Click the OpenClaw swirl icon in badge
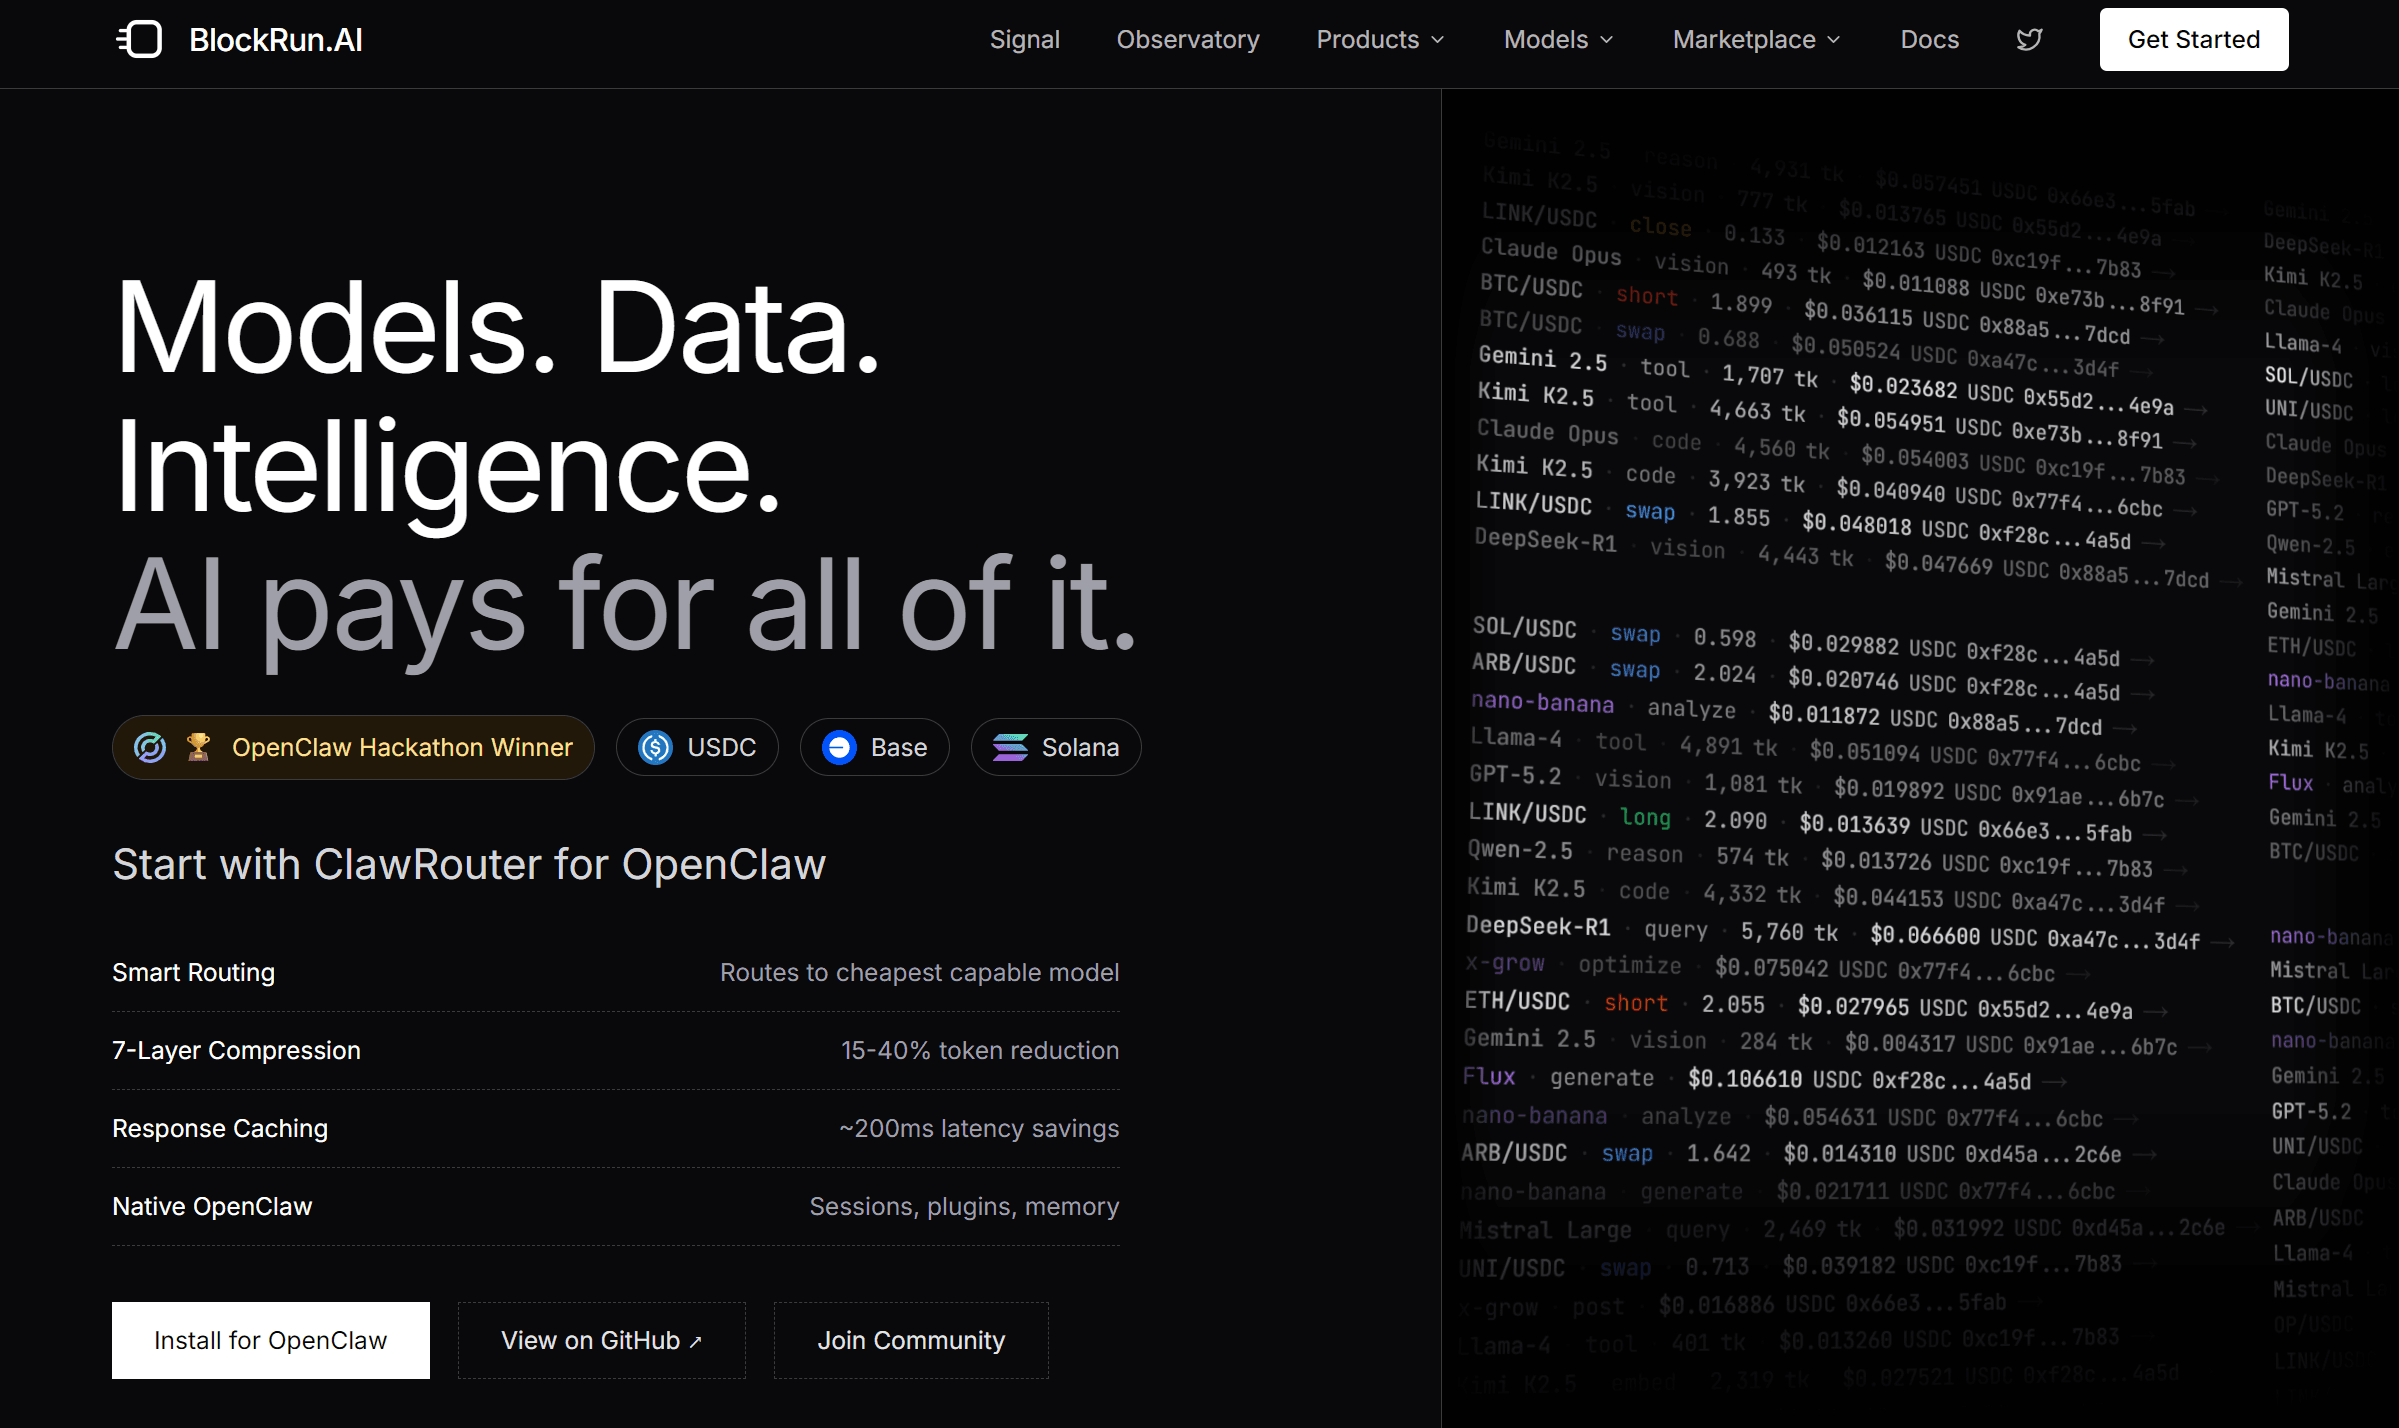 150,747
